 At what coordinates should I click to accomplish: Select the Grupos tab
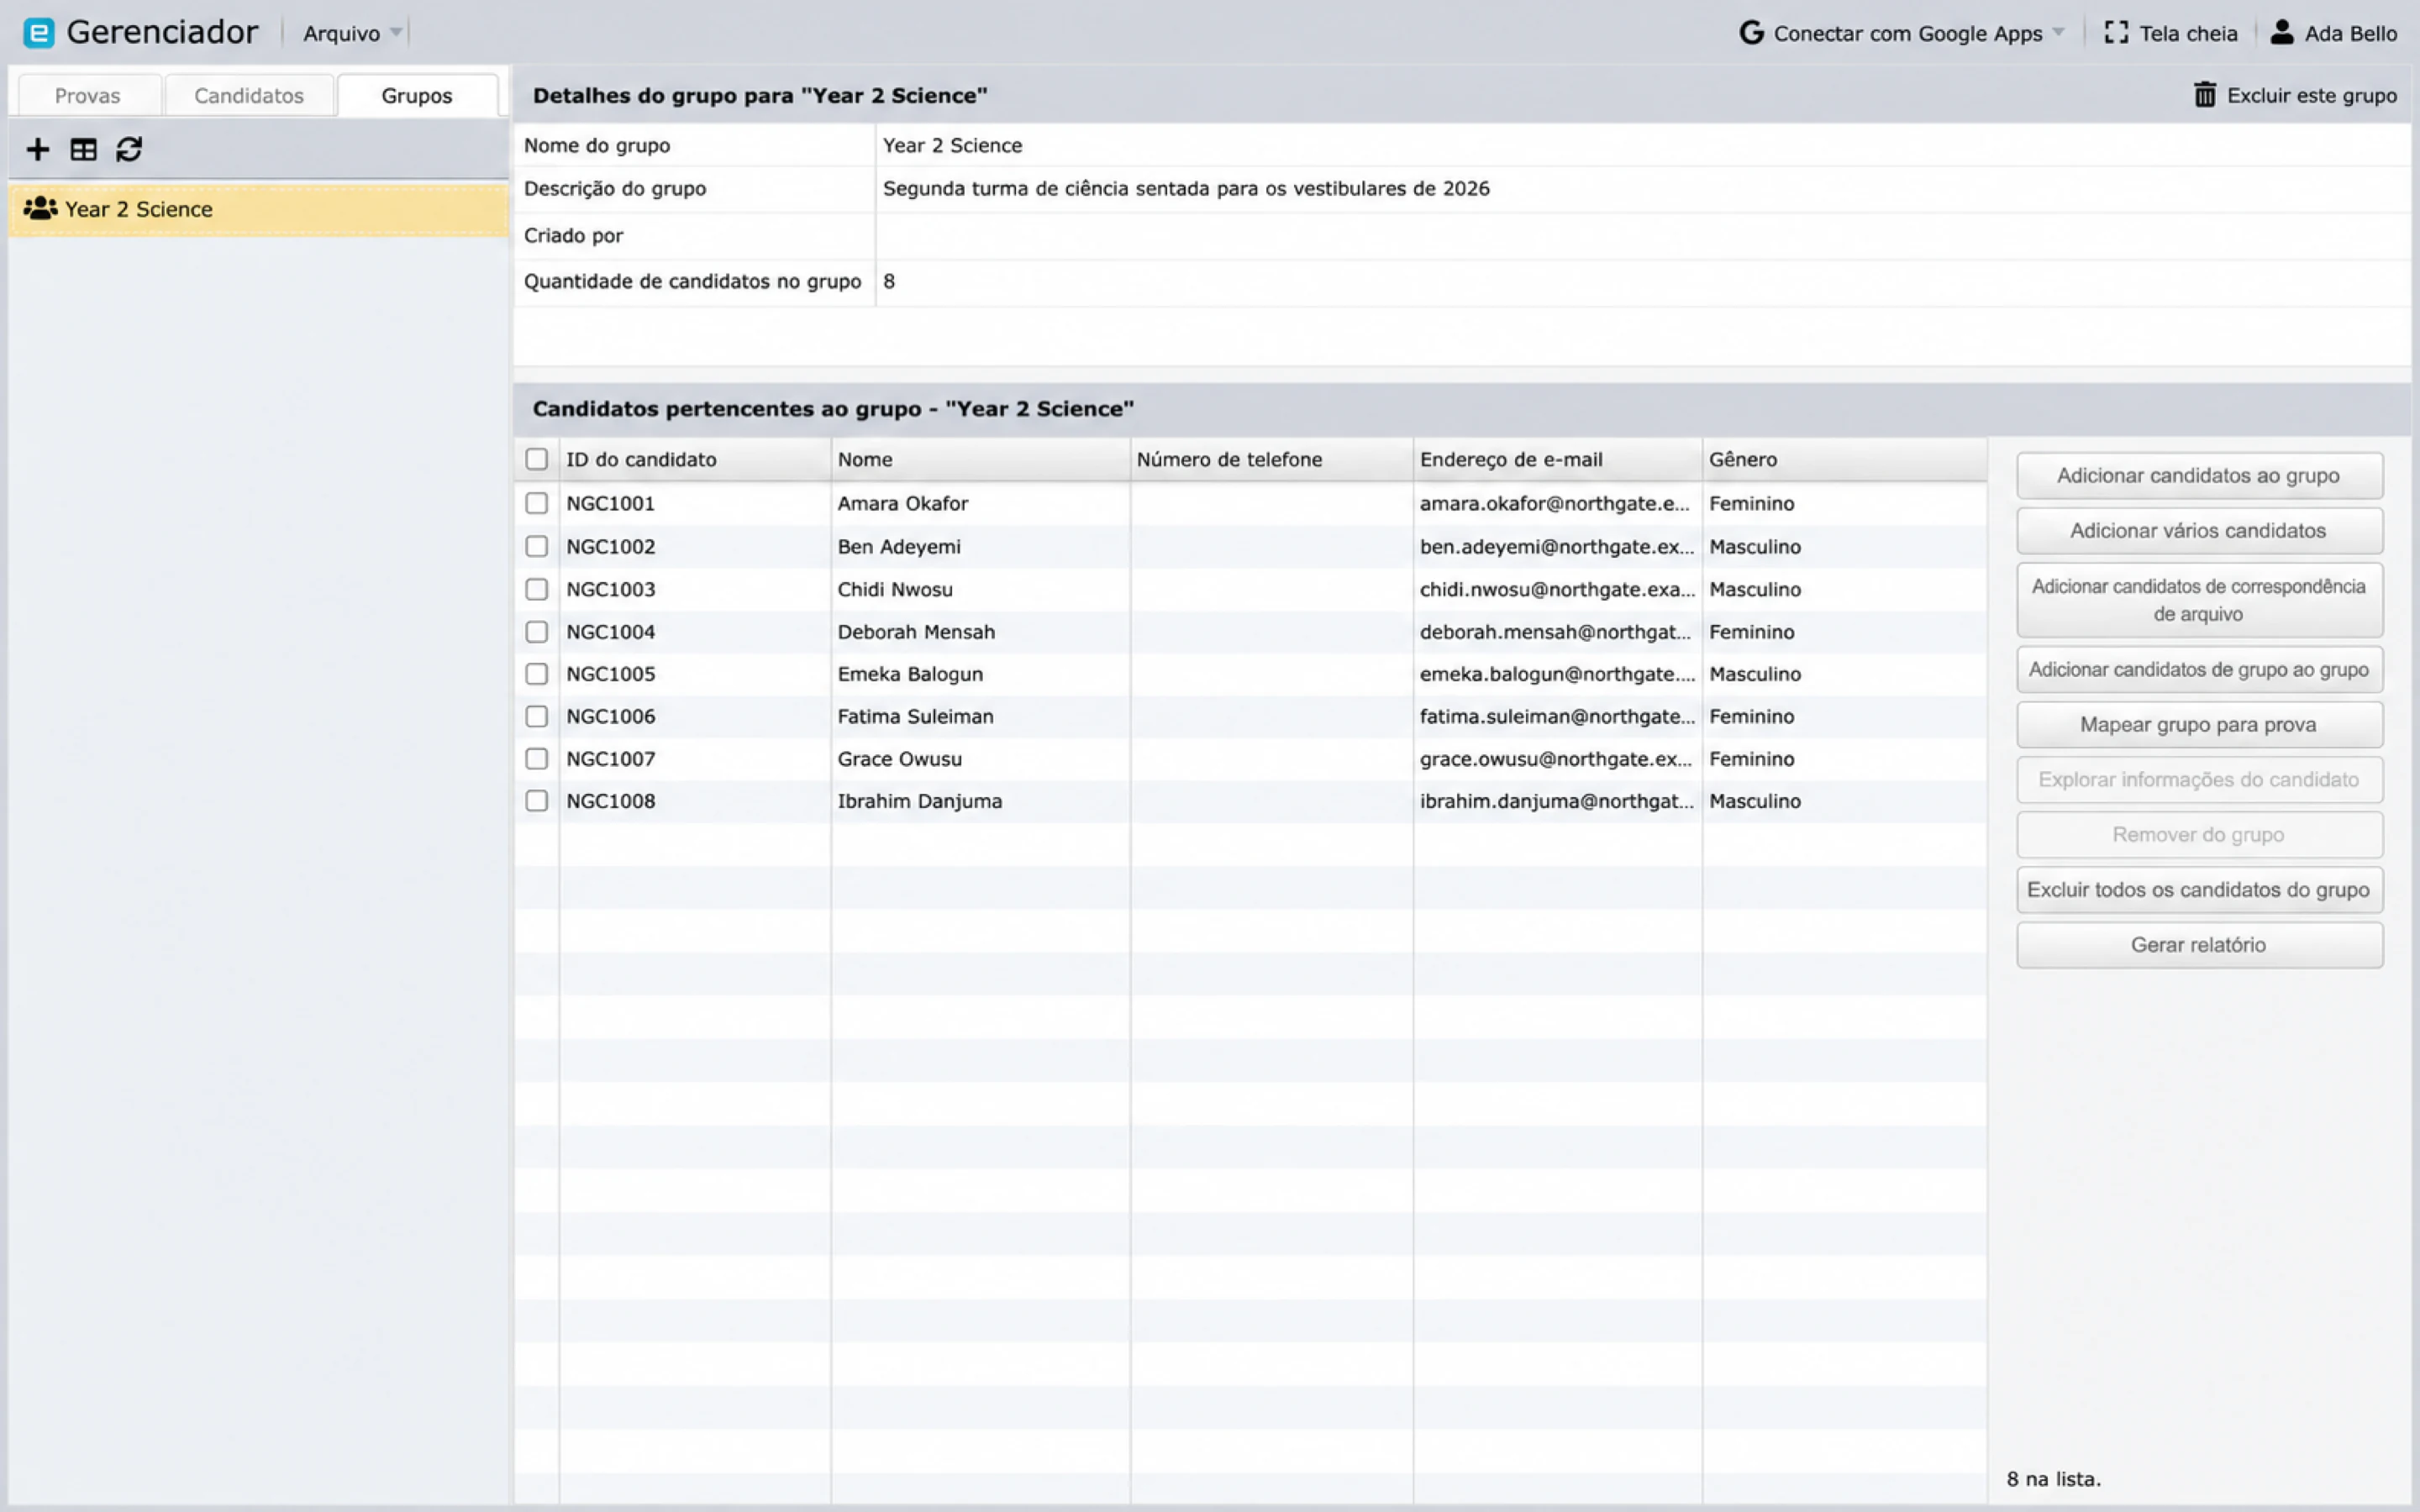pos(417,96)
